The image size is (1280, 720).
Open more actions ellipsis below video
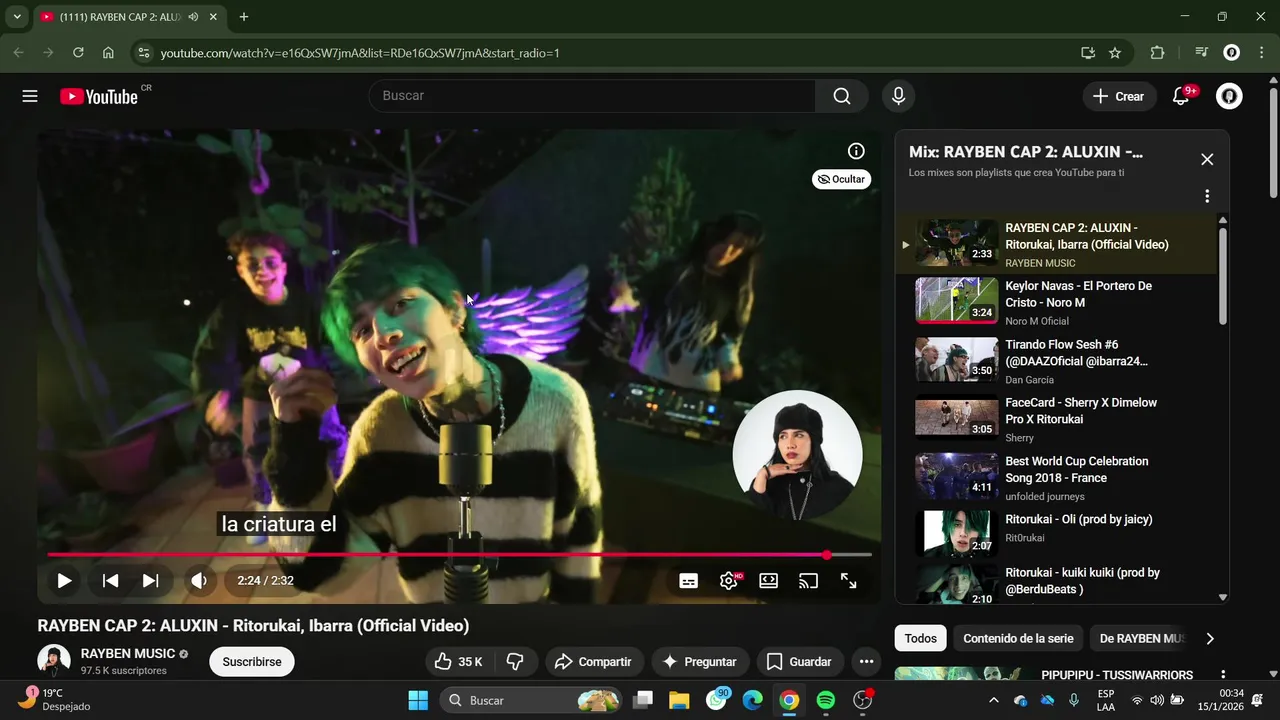[866, 662]
